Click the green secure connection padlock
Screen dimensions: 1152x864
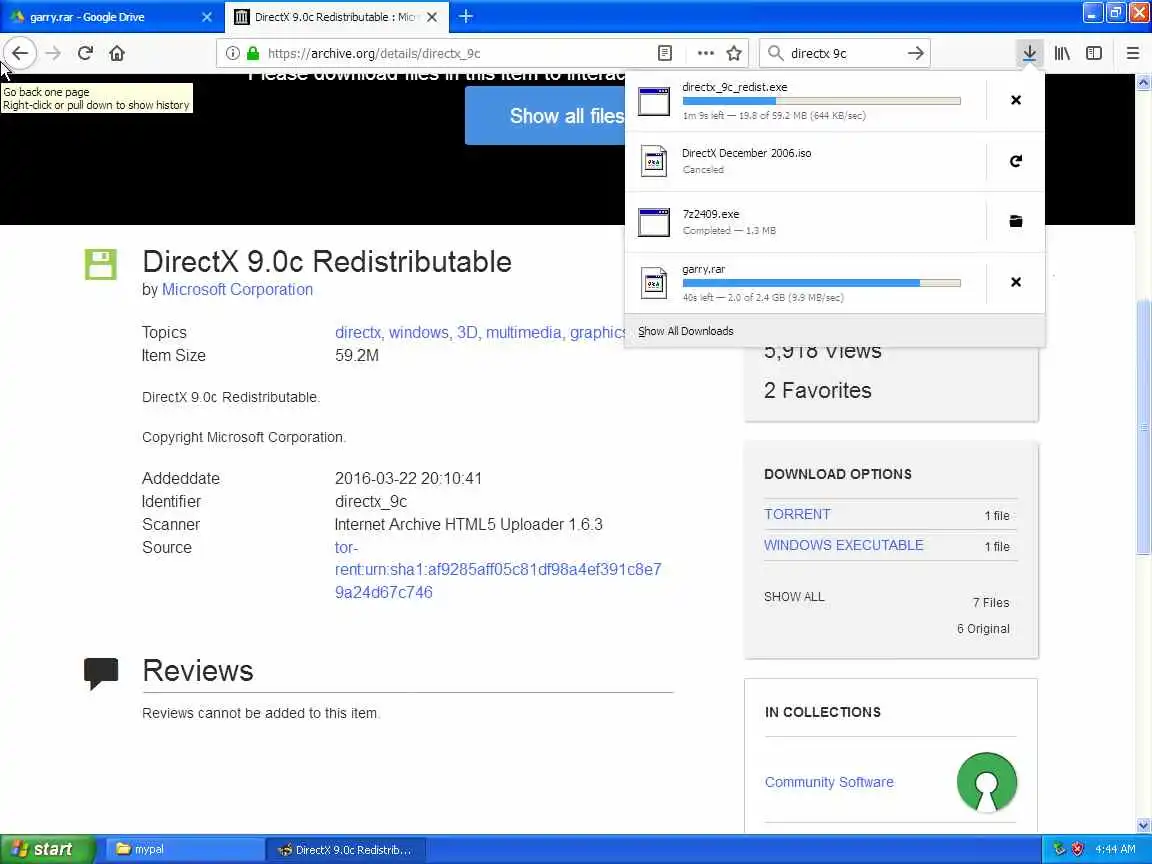point(253,53)
